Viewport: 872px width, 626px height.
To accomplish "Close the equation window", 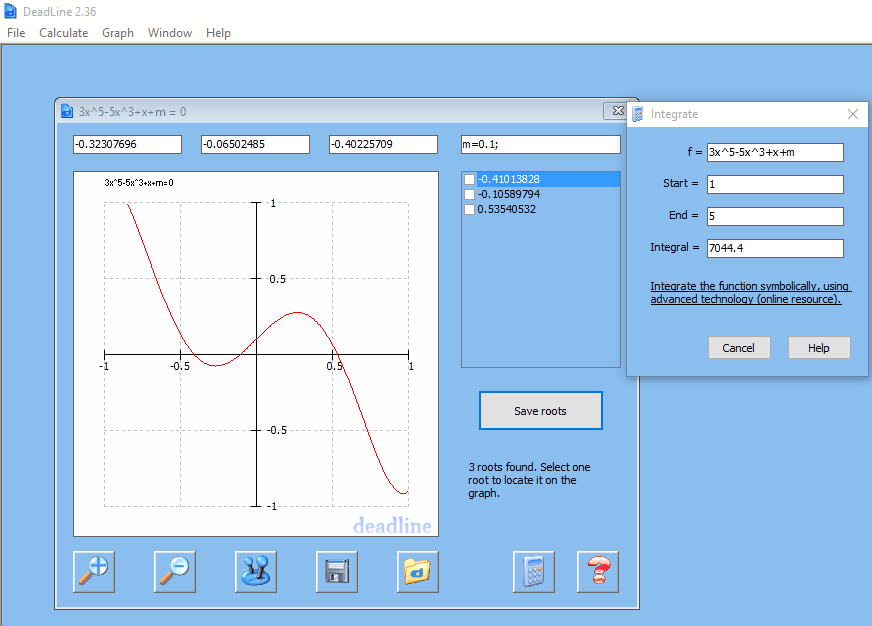I will click(617, 111).
